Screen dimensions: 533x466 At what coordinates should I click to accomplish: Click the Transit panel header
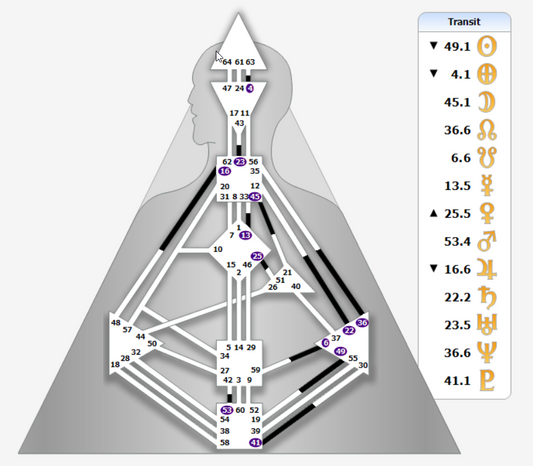[464, 22]
